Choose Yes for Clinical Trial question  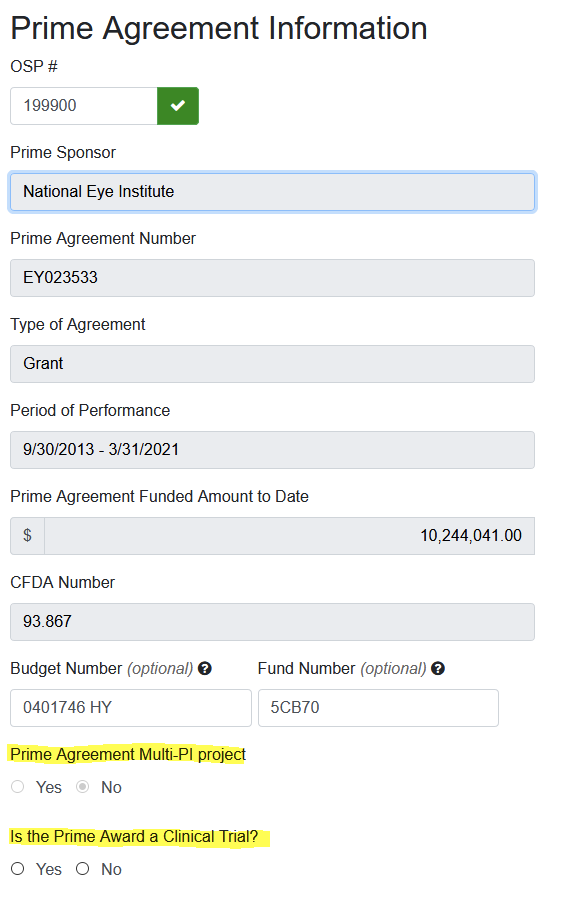(18, 868)
